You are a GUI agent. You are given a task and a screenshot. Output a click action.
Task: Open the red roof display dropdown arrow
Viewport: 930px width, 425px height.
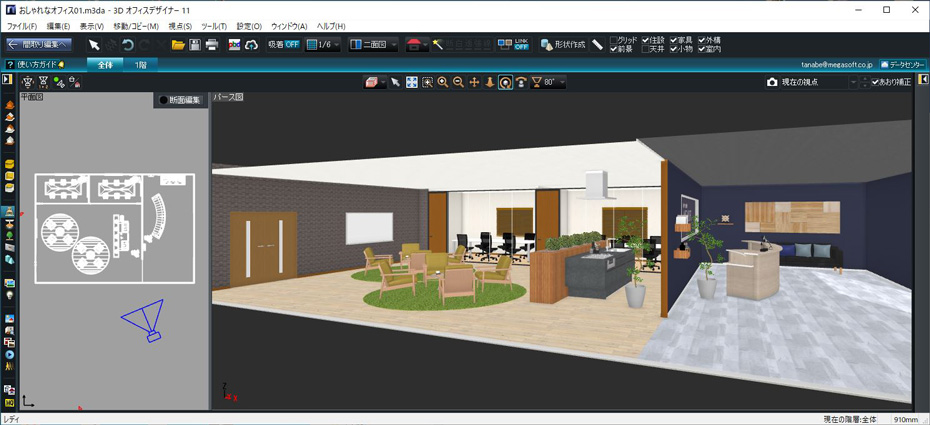click(x=425, y=45)
